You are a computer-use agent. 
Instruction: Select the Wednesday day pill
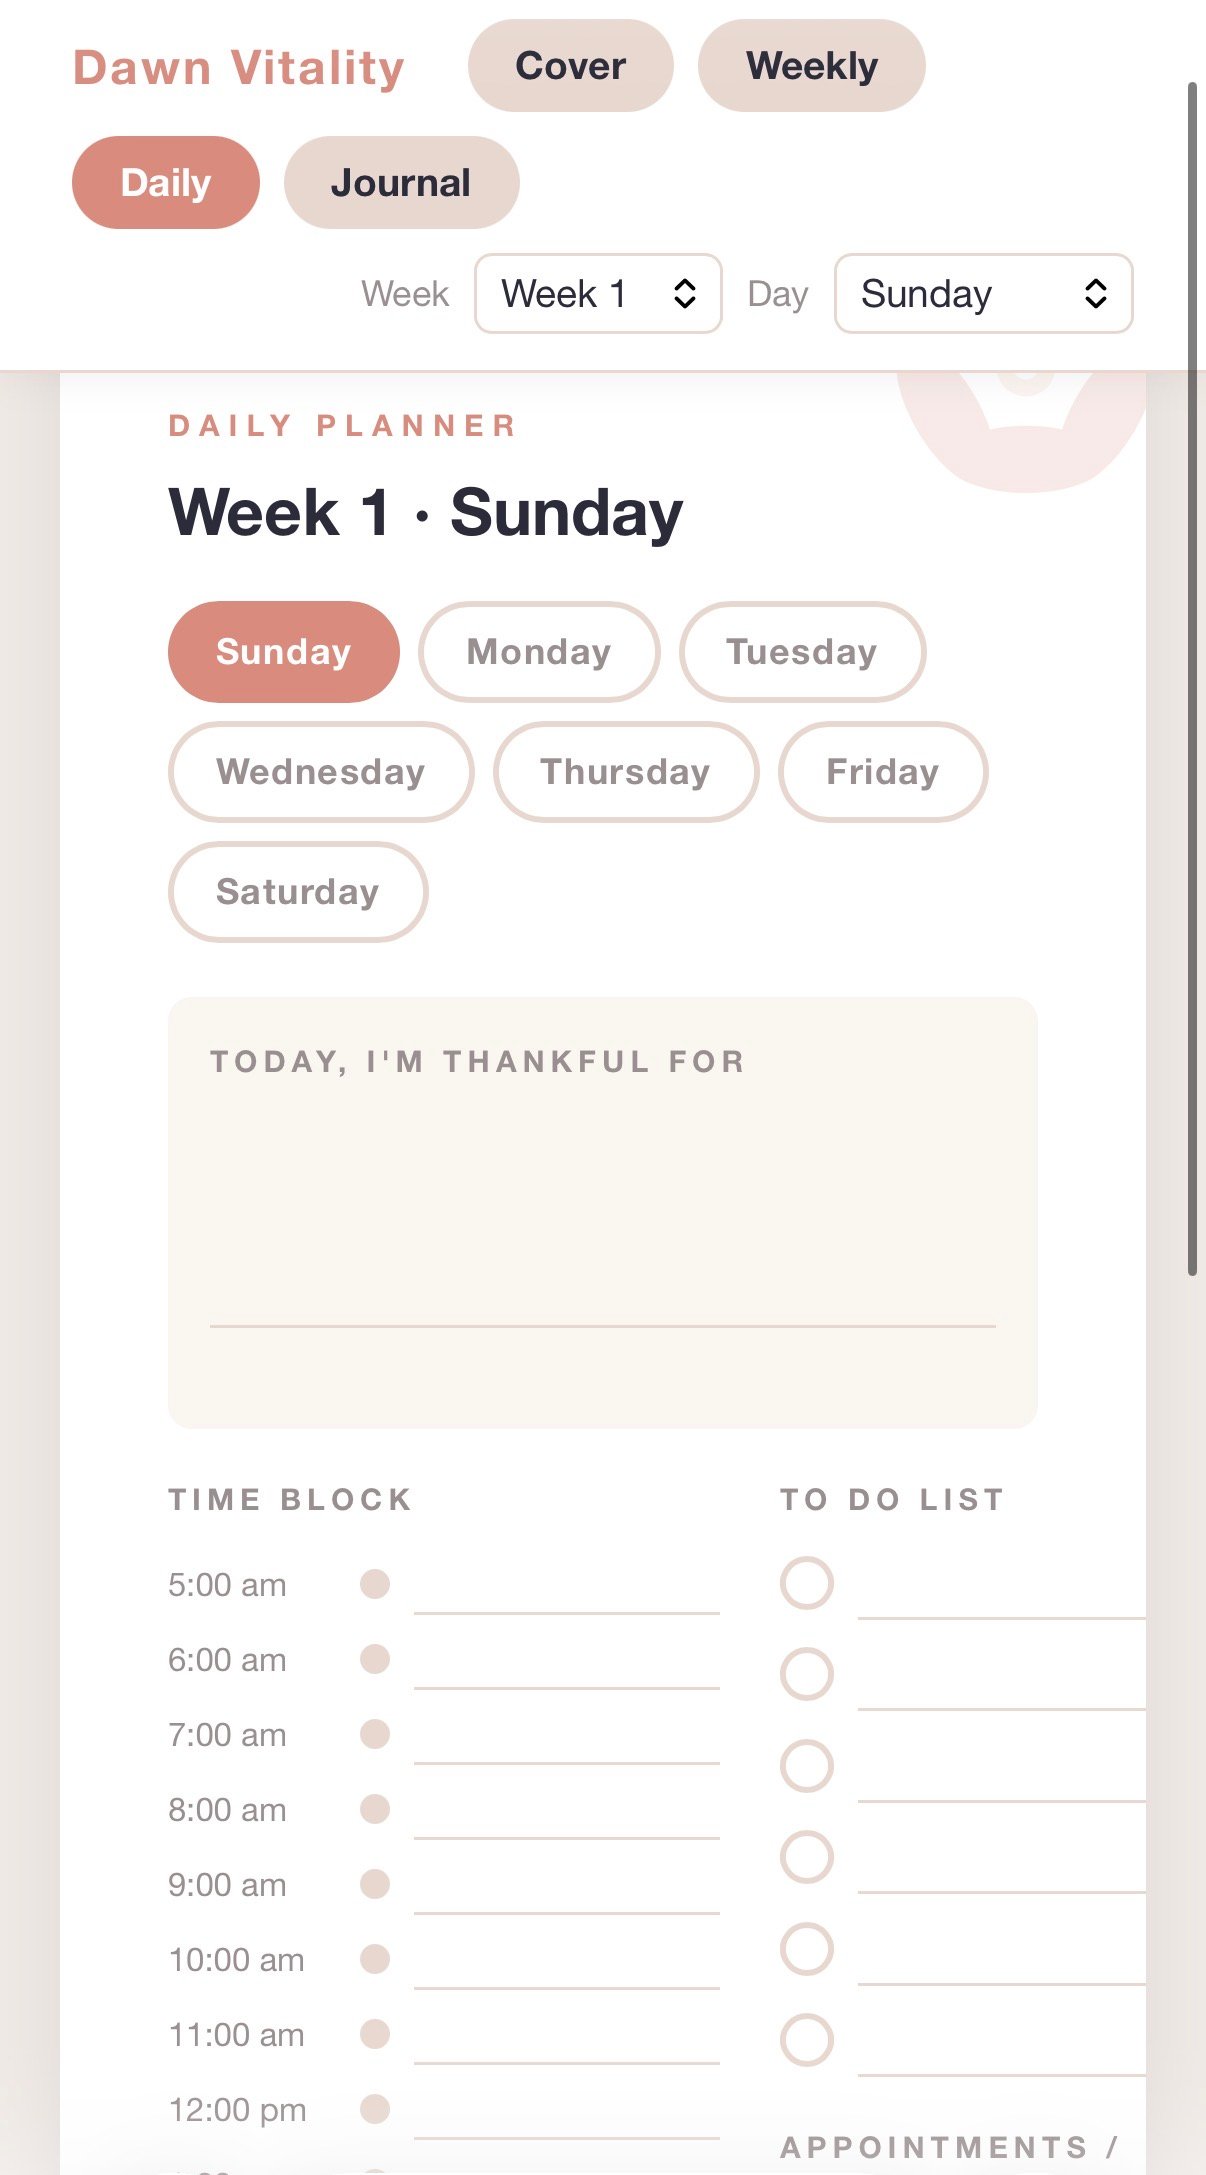tap(321, 772)
